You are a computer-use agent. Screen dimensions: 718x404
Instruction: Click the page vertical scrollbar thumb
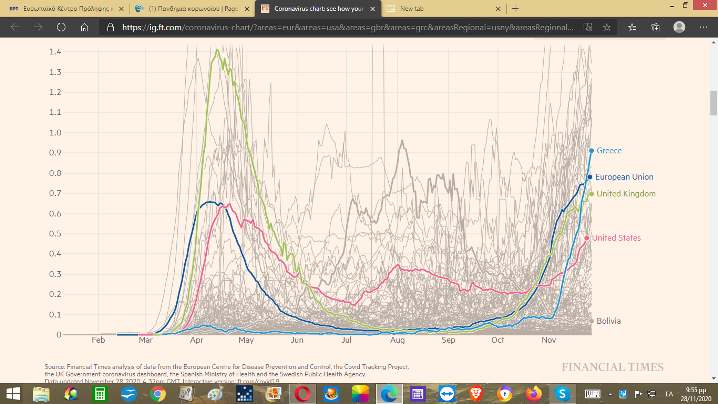click(712, 103)
